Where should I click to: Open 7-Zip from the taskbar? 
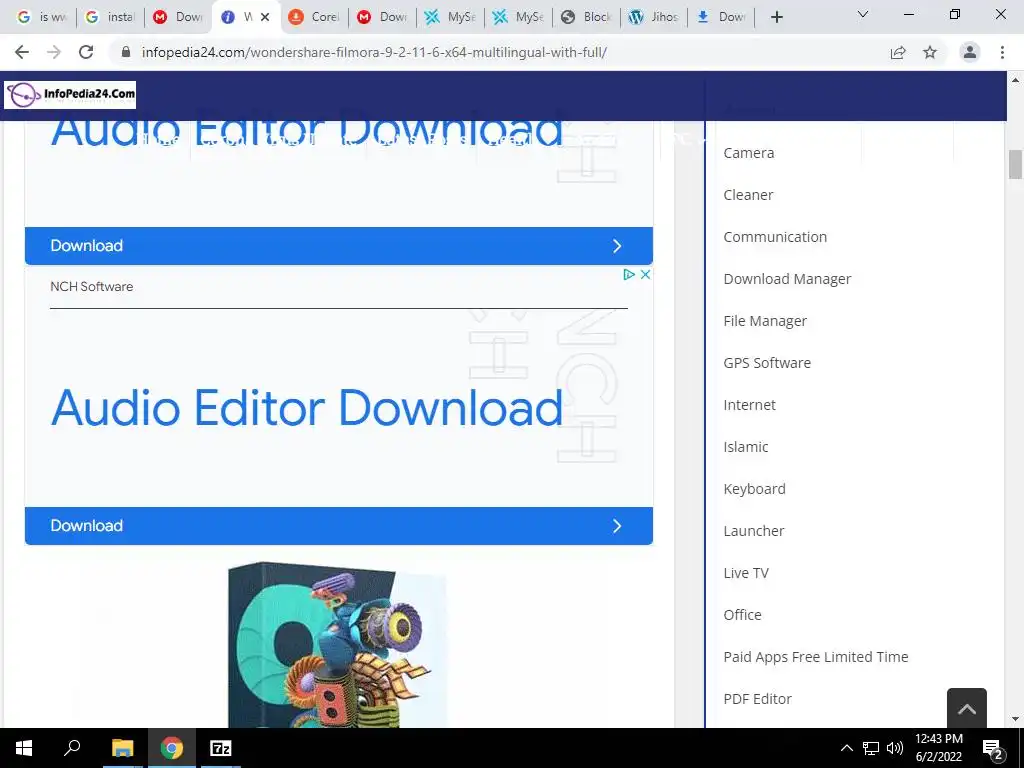[x=221, y=748]
